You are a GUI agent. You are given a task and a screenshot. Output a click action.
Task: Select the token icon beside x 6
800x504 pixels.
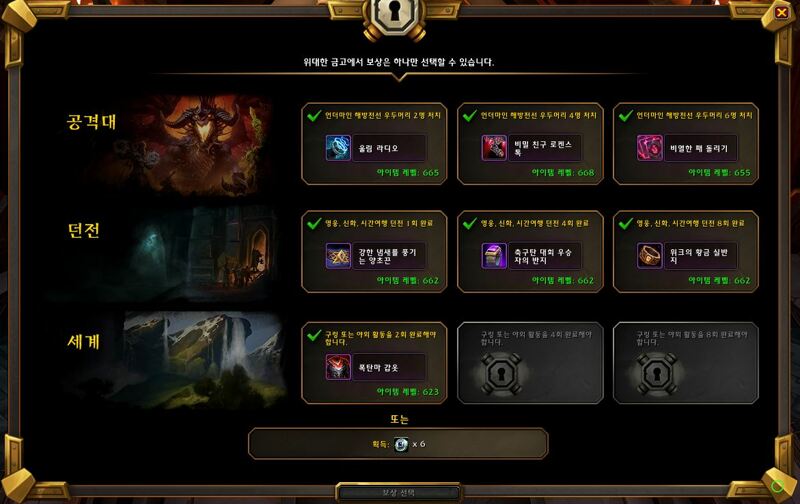pyautogui.click(x=402, y=444)
